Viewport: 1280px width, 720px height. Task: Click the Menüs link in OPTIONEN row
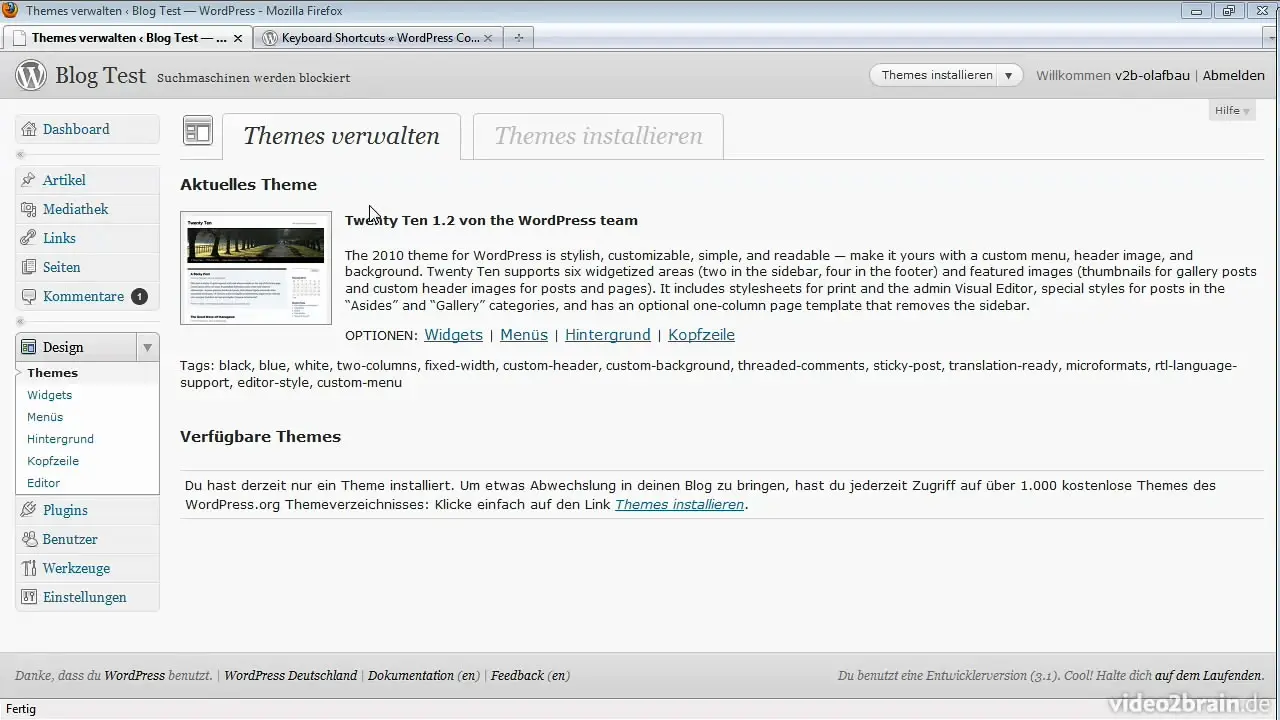[524, 335]
